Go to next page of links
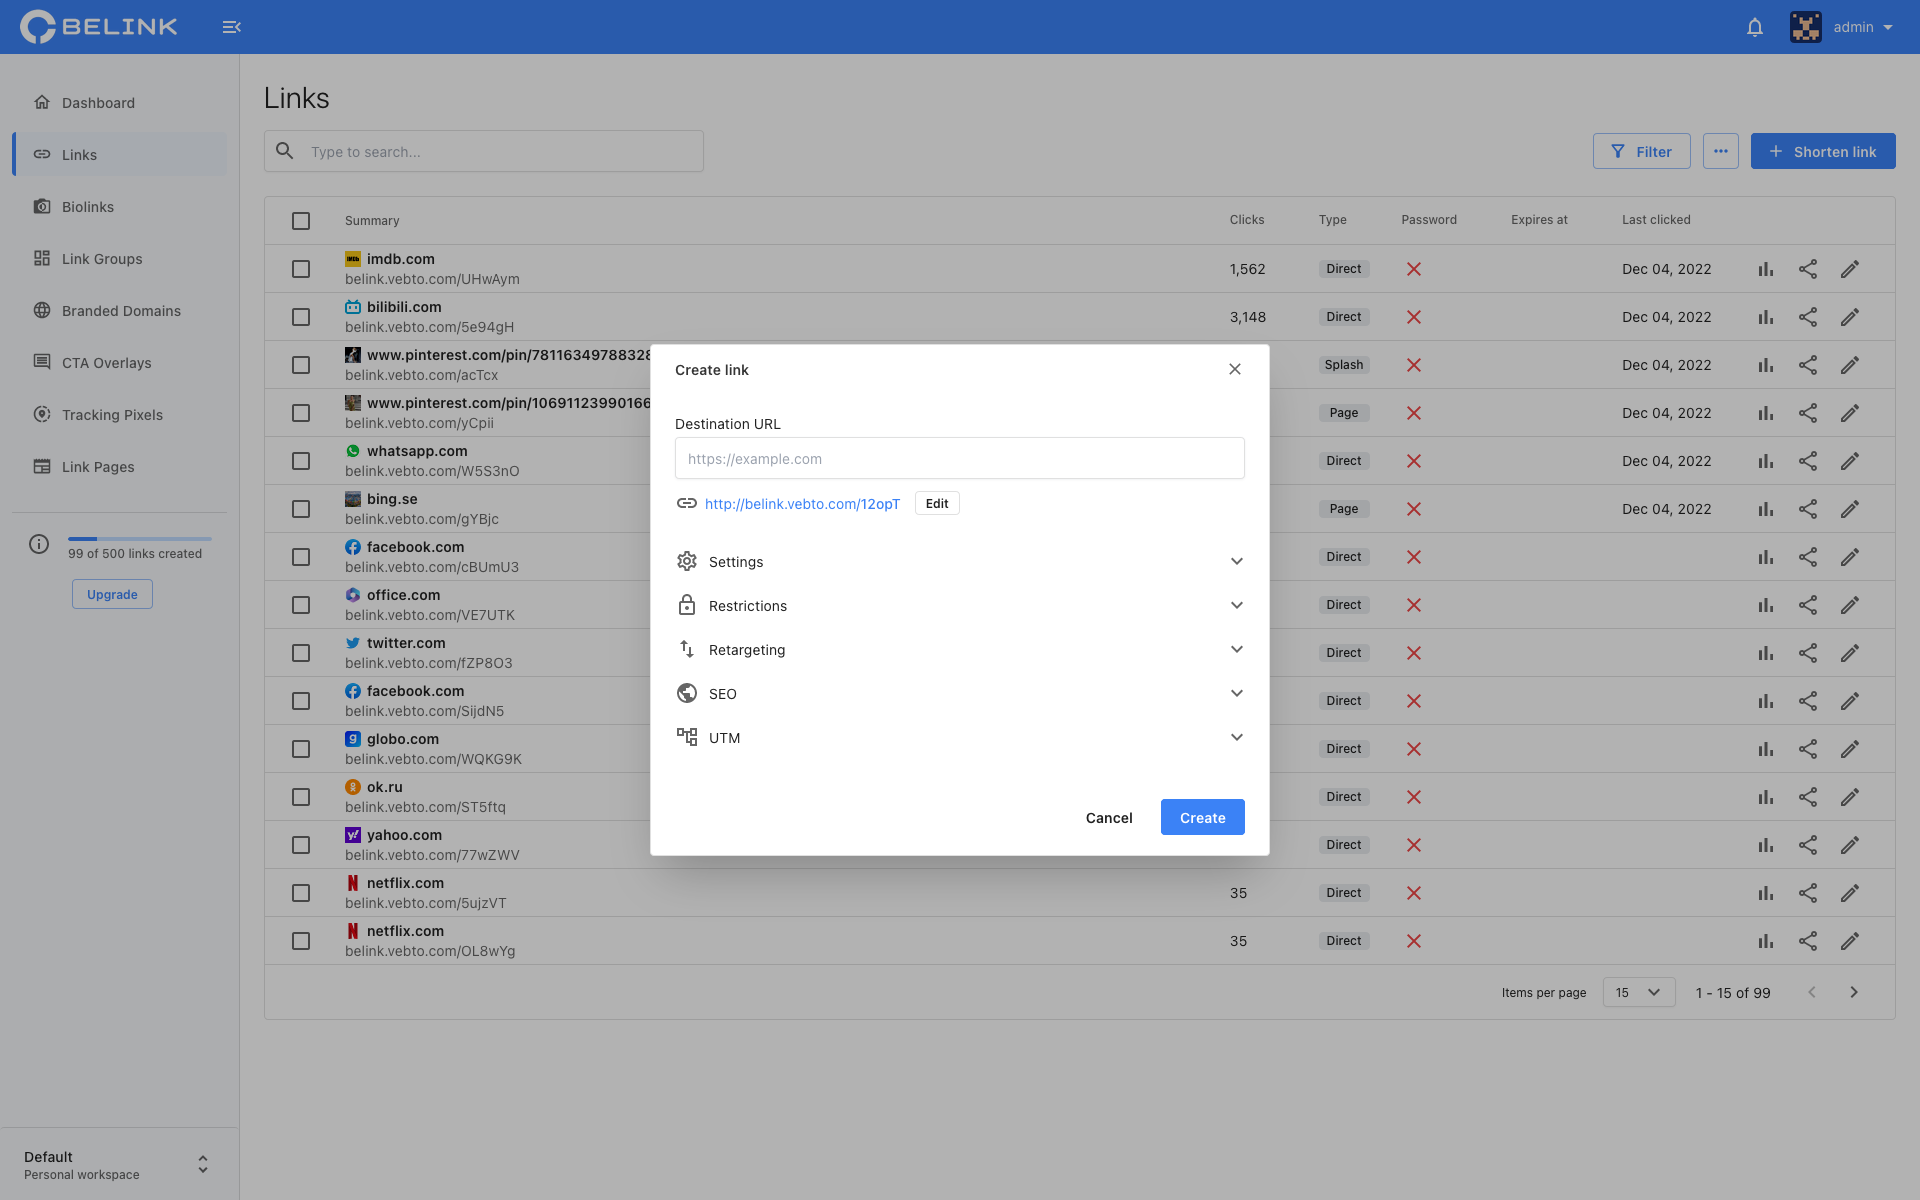The width and height of the screenshot is (1920, 1200). [x=1853, y=992]
